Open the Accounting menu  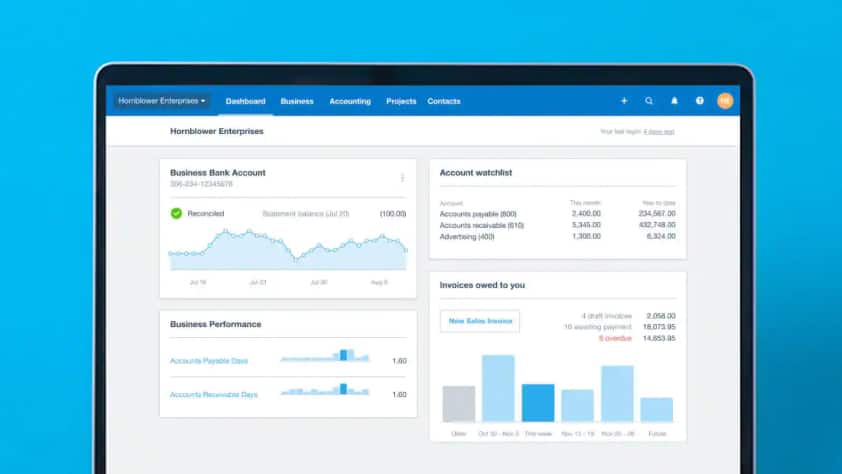pos(350,101)
